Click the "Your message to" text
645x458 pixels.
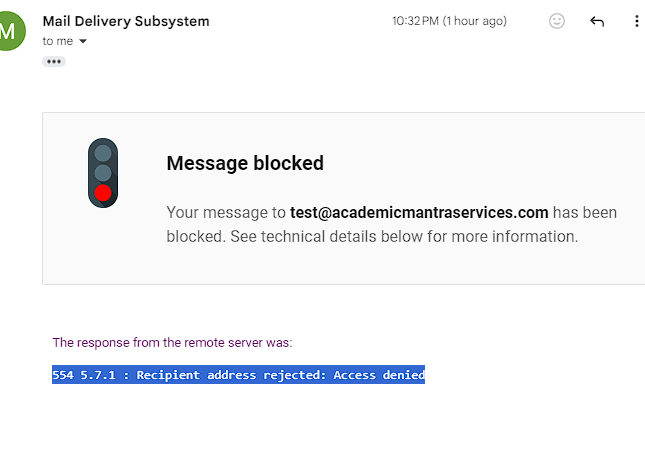226,212
